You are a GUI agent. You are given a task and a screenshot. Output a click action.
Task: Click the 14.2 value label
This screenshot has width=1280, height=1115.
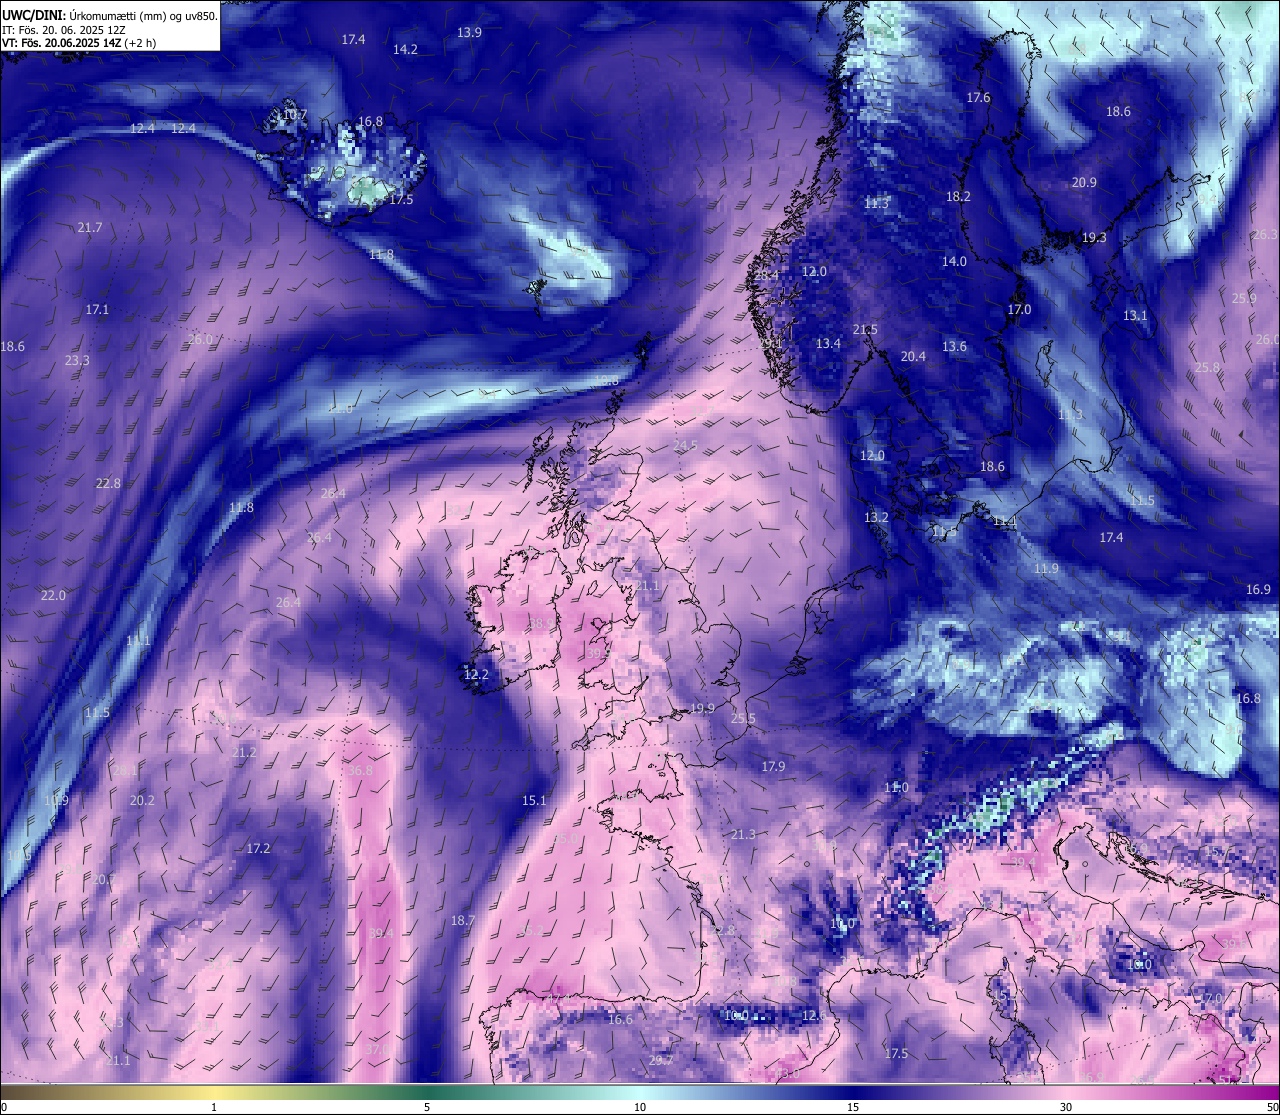point(405,49)
